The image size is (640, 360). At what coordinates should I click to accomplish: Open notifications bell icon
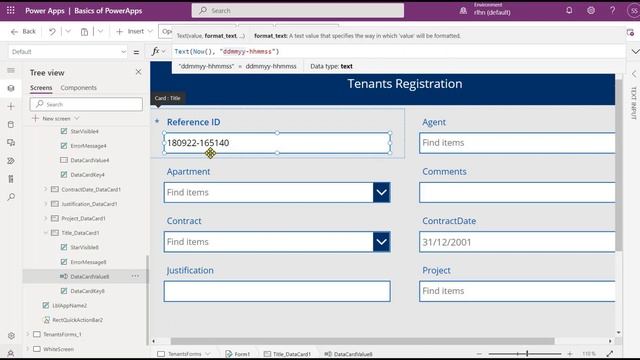(569, 10)
